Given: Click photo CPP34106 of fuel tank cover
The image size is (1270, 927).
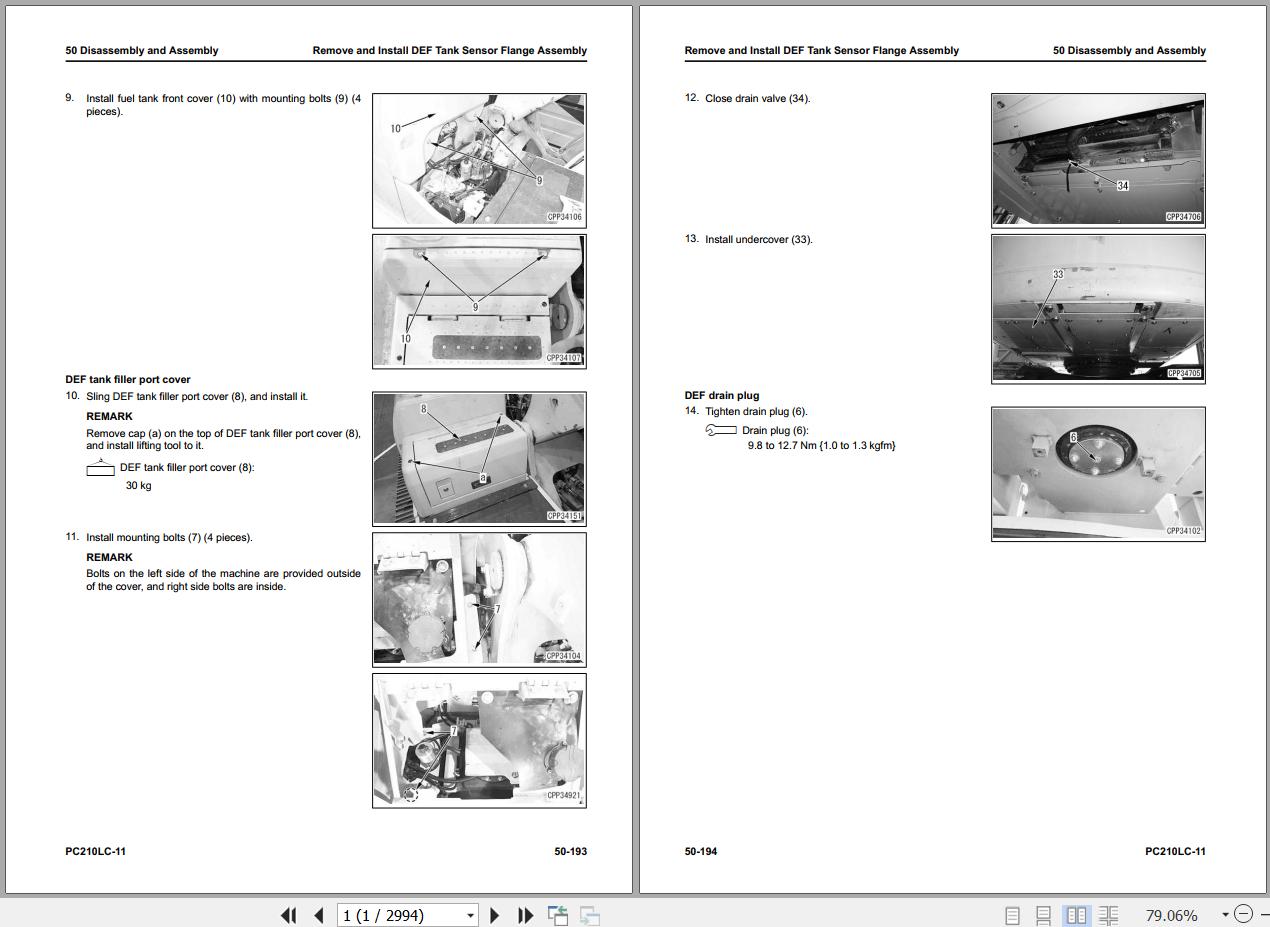Looking at the screenshot, I should click(x=479, y=160).
